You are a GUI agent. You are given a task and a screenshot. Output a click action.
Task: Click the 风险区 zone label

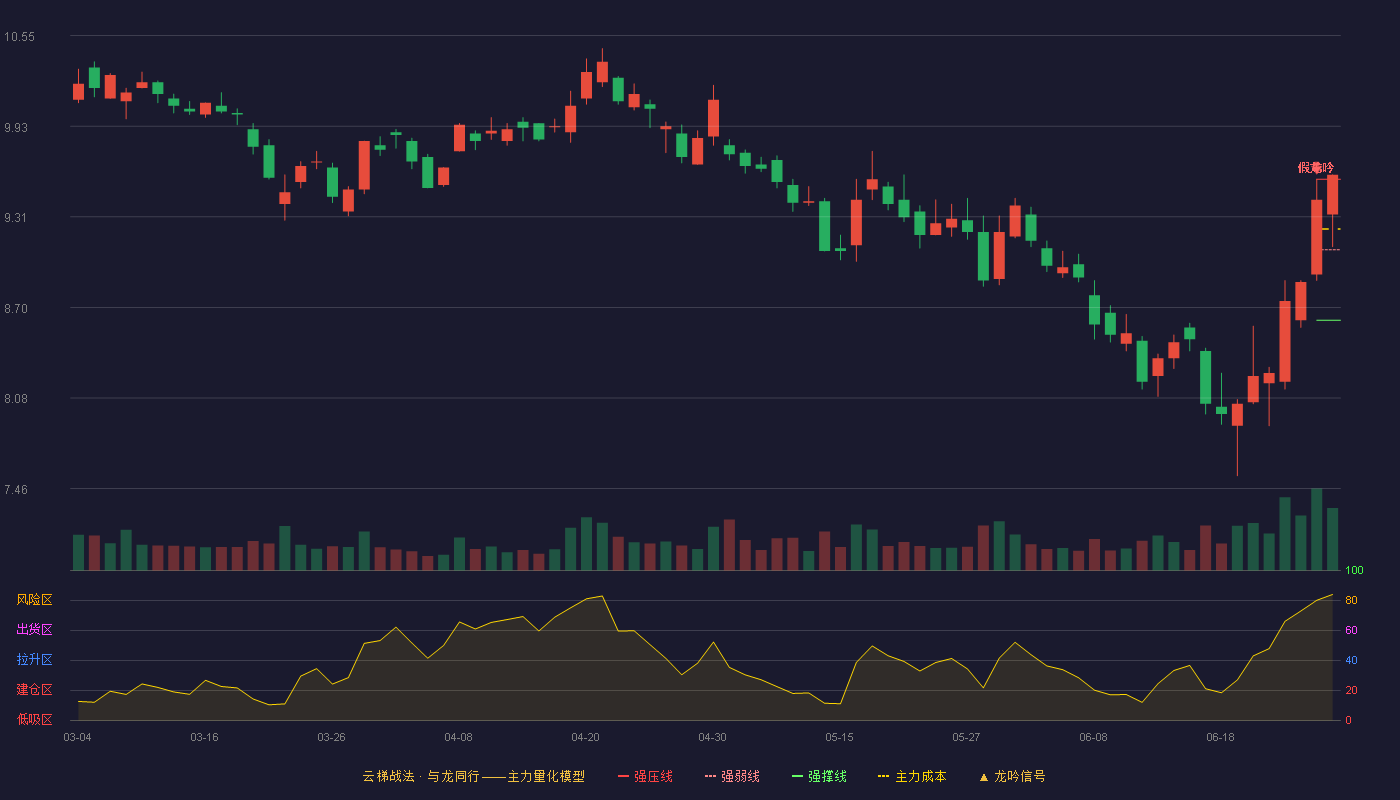coord(34,600)
